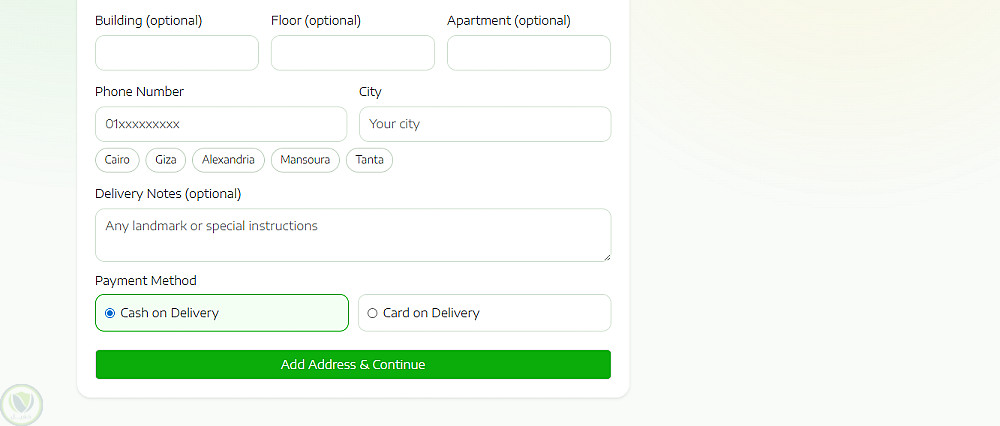Image resolution: width=1000 pixels, height=426 pixels.
Task: Click the City field label
Action: [x=371, y=92]
